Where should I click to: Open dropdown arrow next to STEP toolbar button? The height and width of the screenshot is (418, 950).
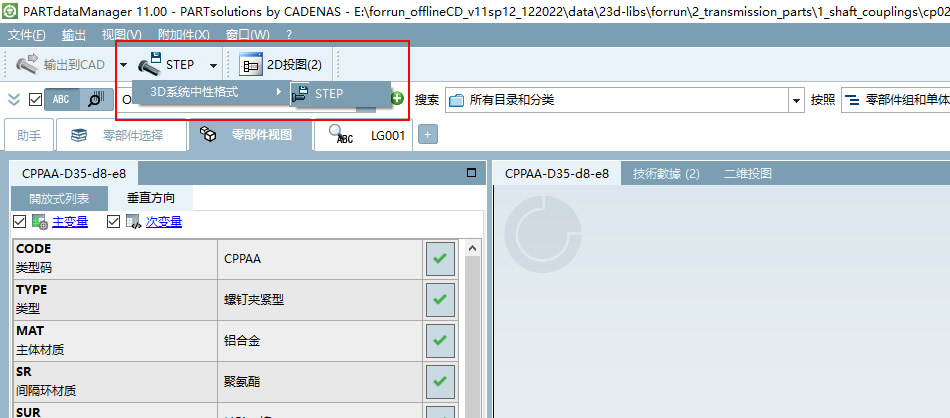click(x=213, y=65)
